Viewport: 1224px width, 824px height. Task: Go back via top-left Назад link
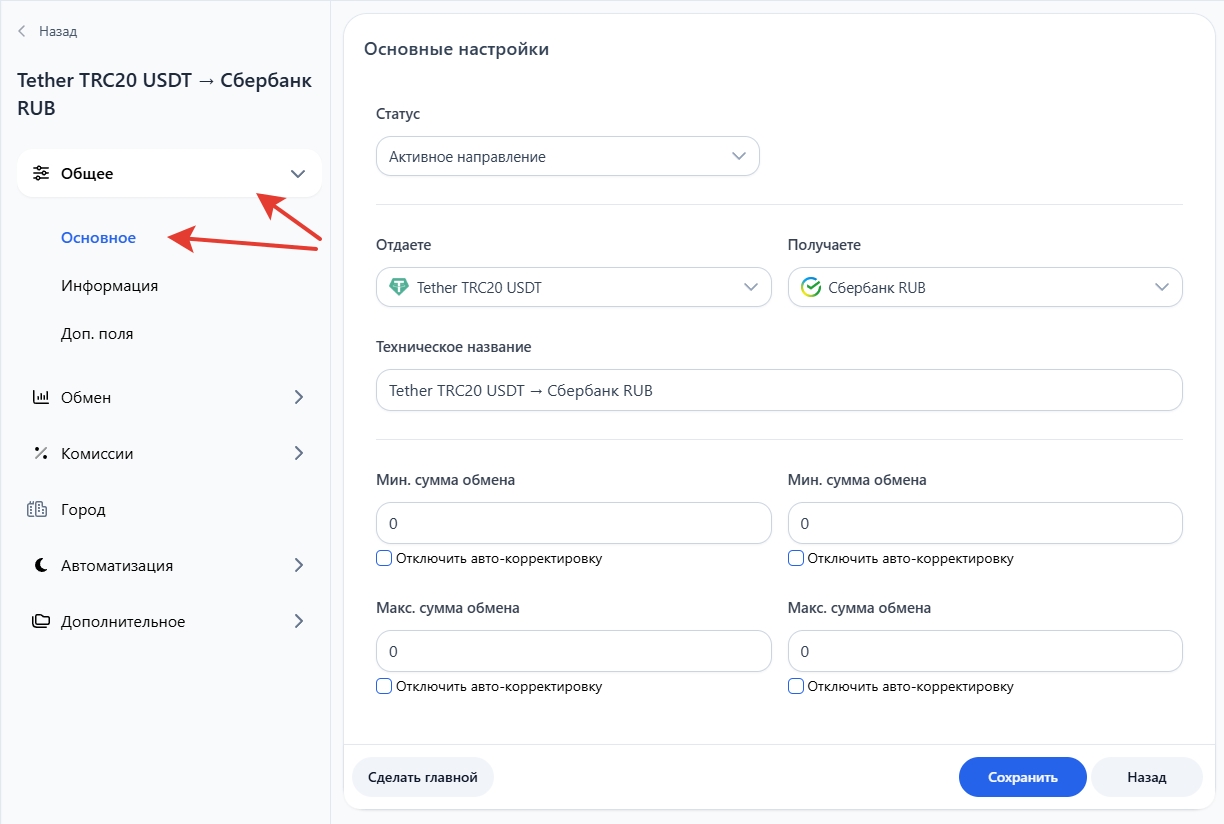click(48, 31)
